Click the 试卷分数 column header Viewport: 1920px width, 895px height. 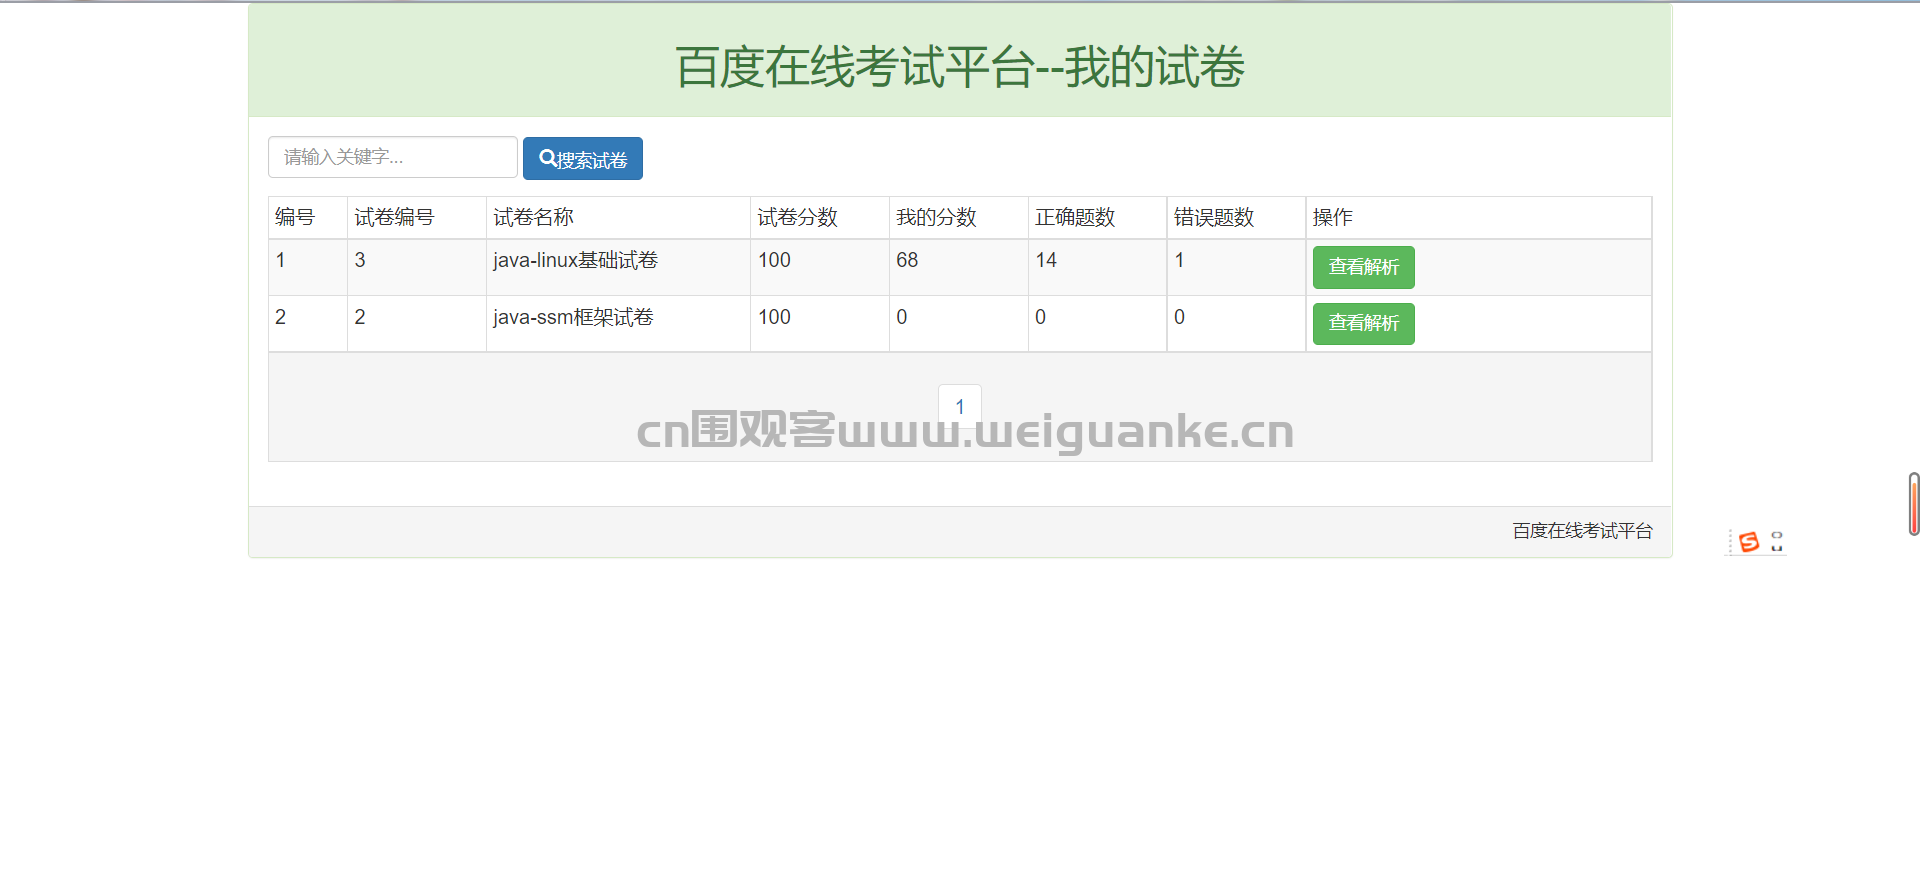click(797, 217)
